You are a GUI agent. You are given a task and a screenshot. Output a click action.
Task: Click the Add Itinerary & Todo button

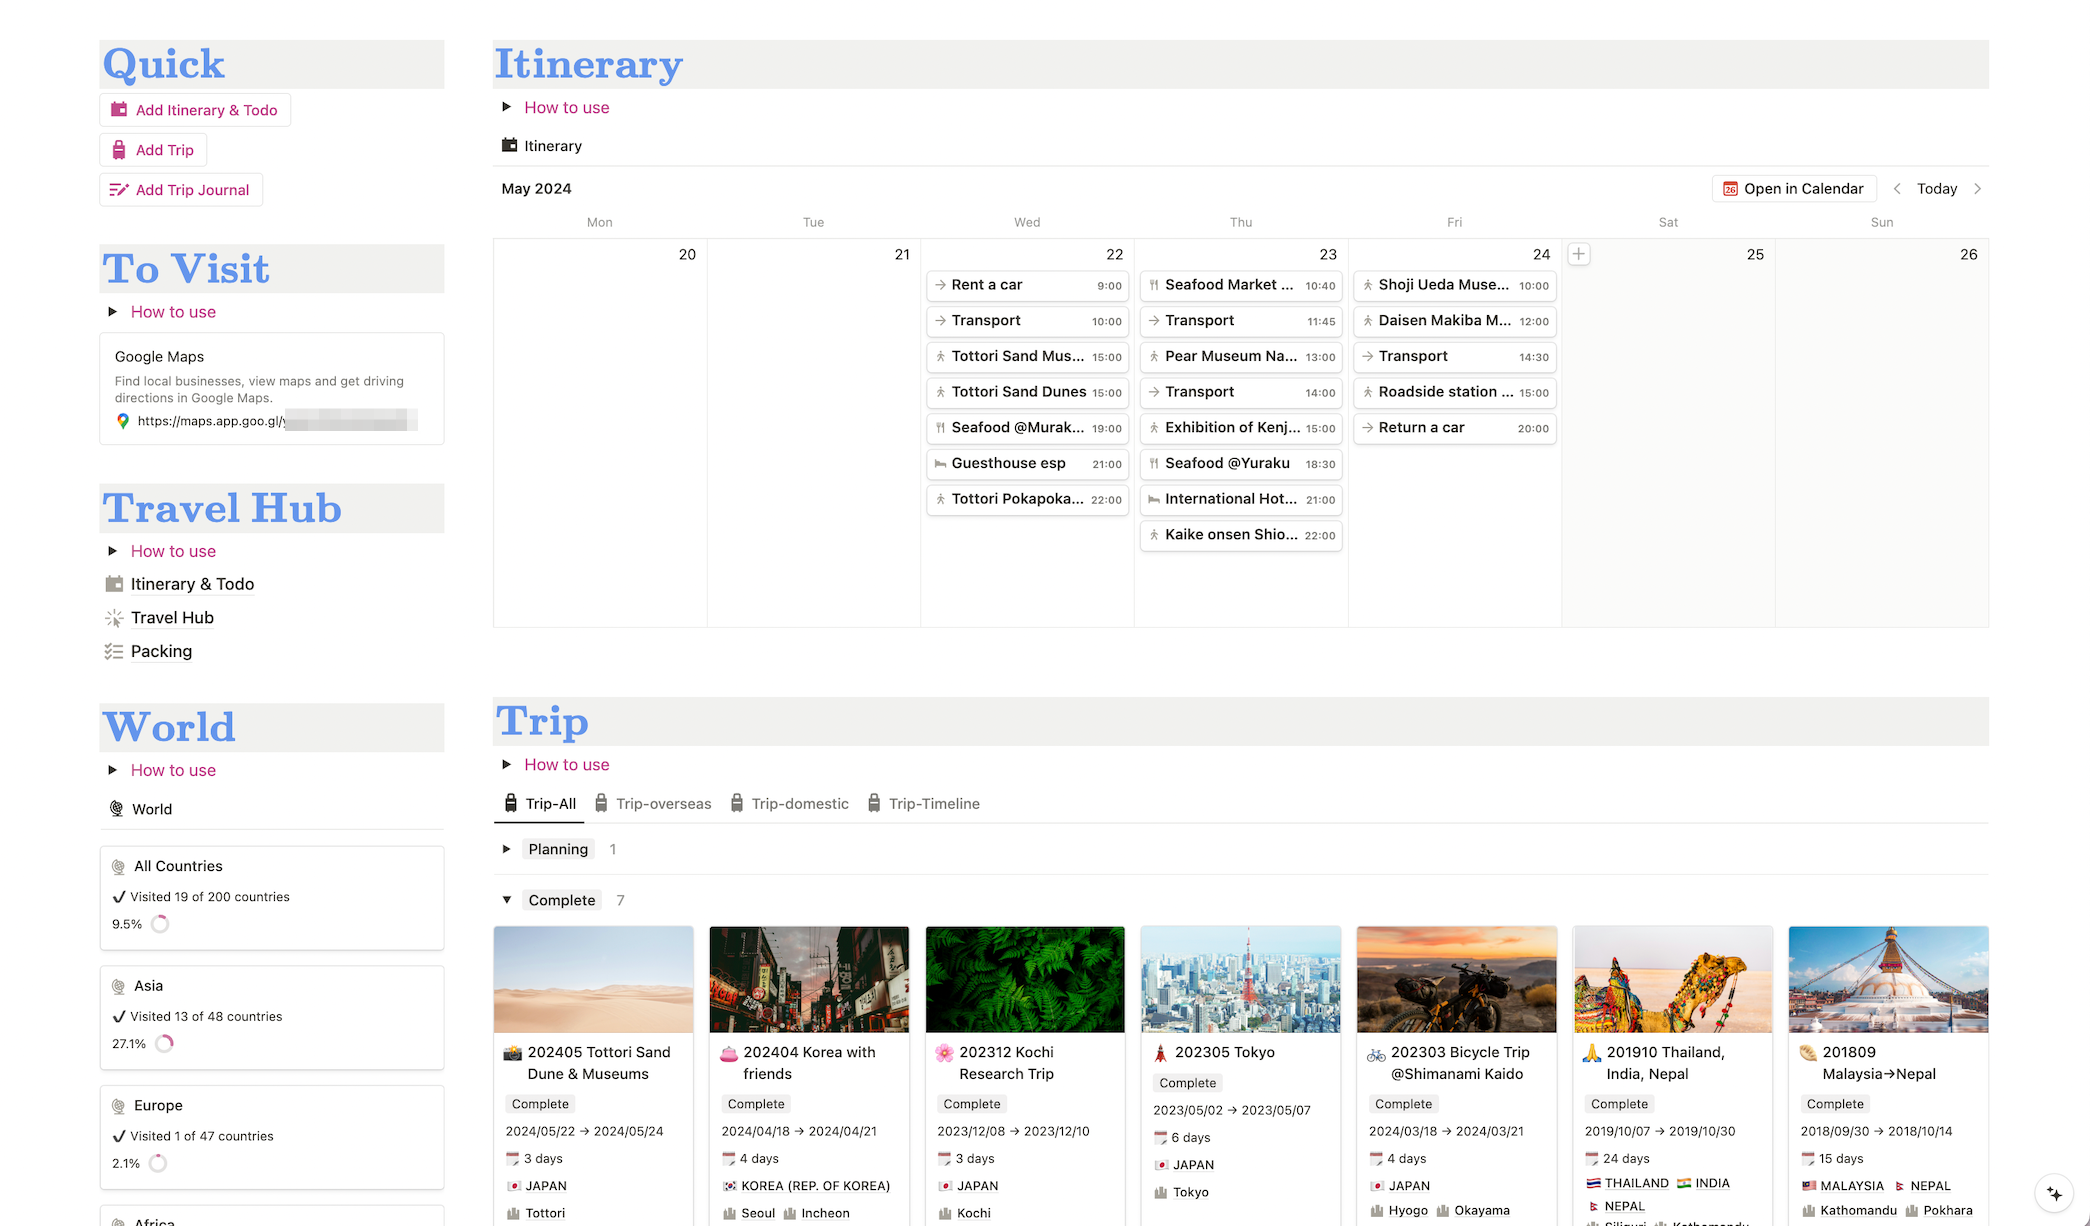[x=195, y=110]
